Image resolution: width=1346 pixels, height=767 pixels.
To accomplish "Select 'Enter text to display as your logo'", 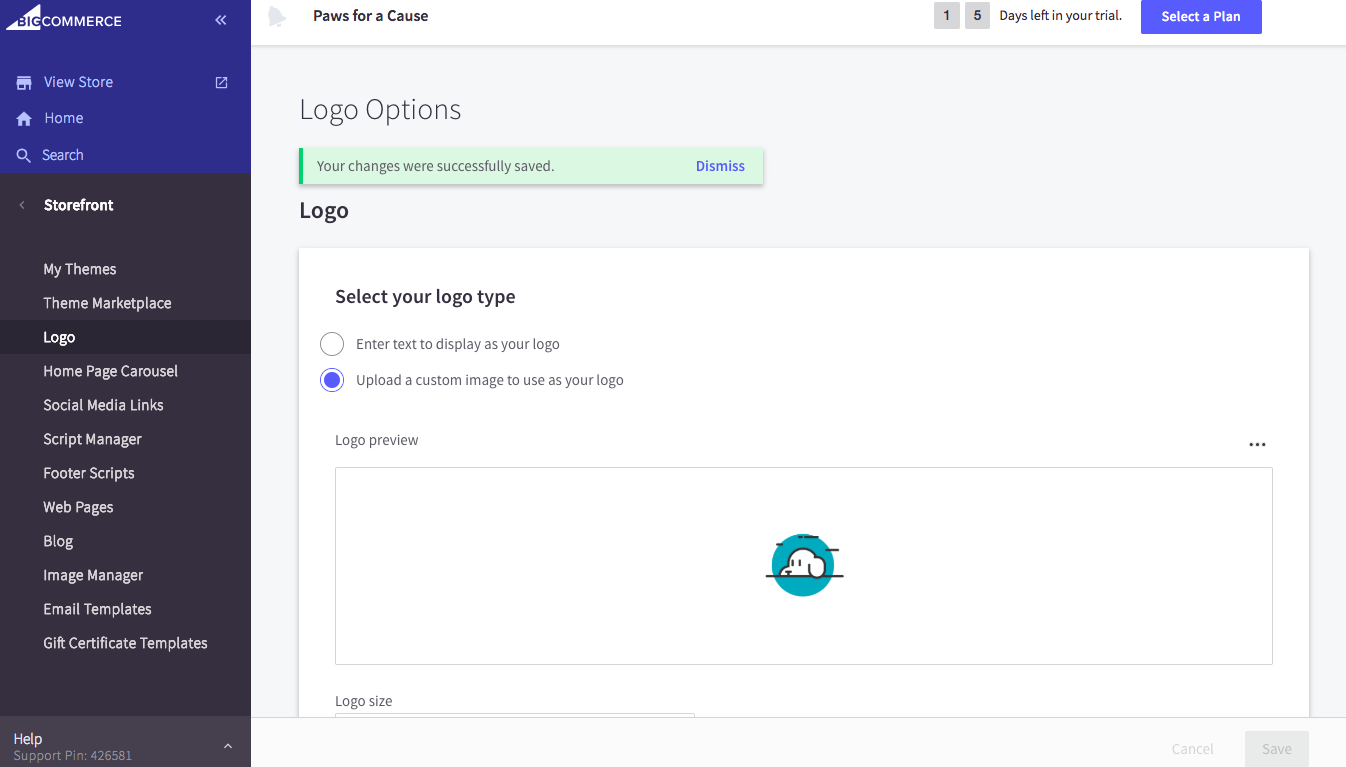I will [332, 344].
